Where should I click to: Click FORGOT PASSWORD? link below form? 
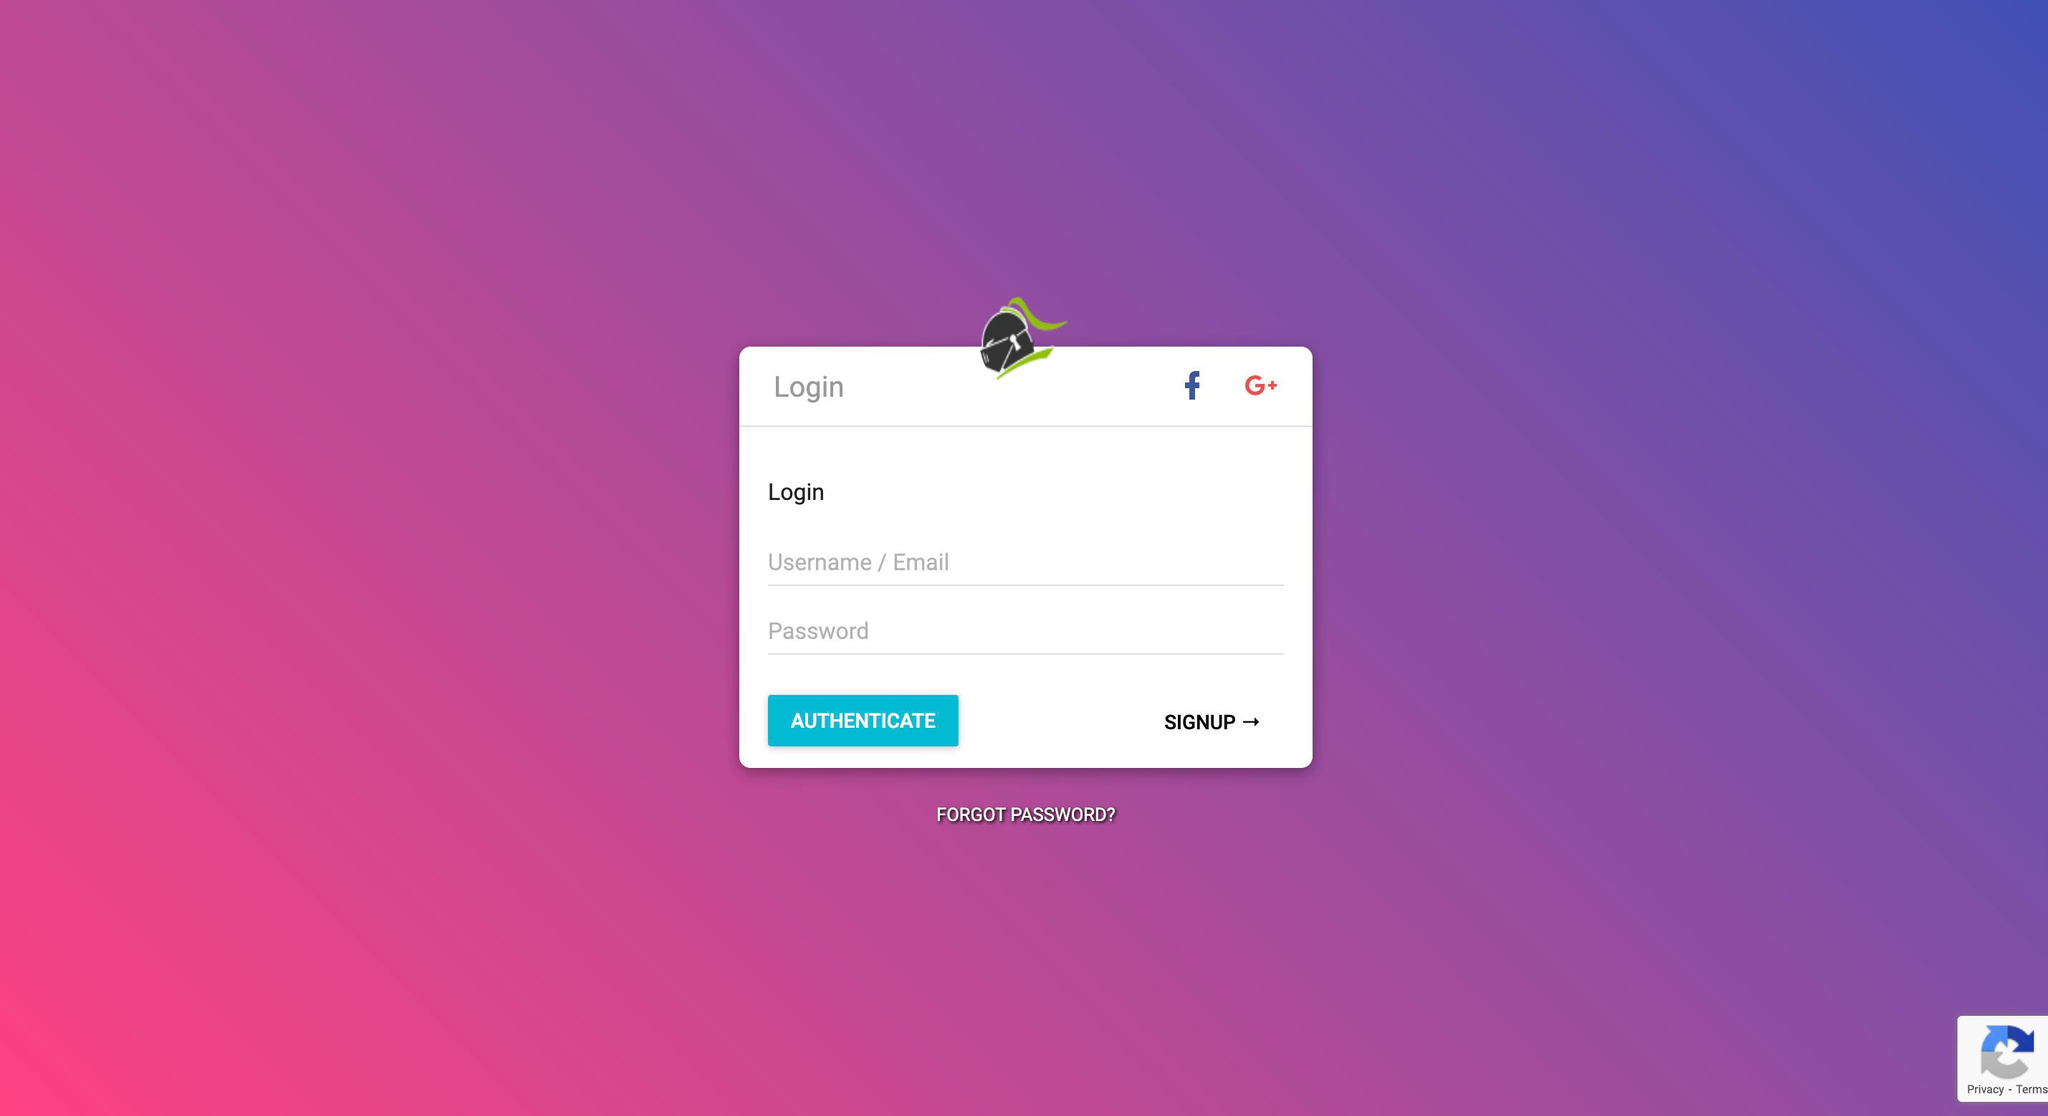click(x=1025, y=814)
